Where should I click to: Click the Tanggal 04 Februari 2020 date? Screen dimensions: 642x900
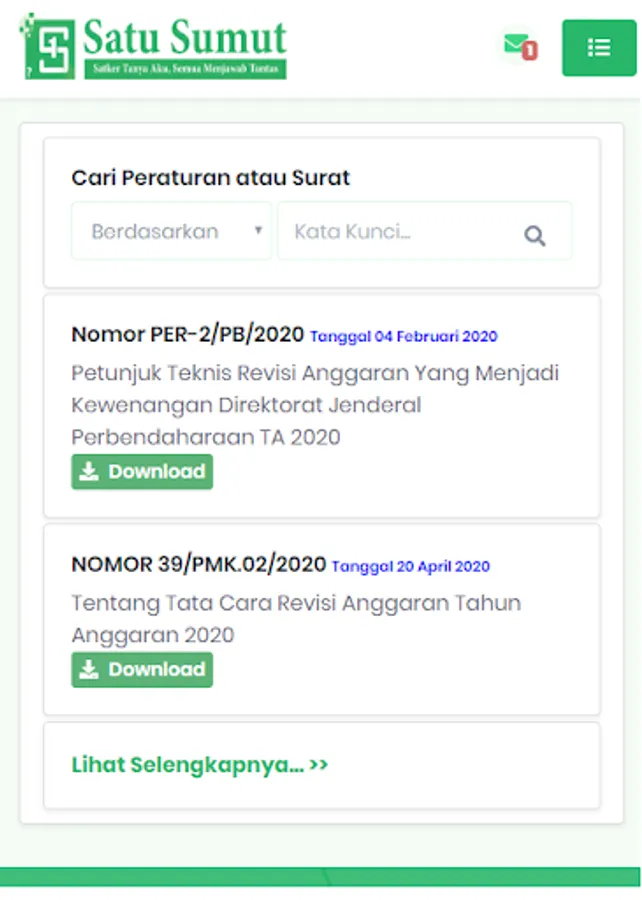(403, 337)
